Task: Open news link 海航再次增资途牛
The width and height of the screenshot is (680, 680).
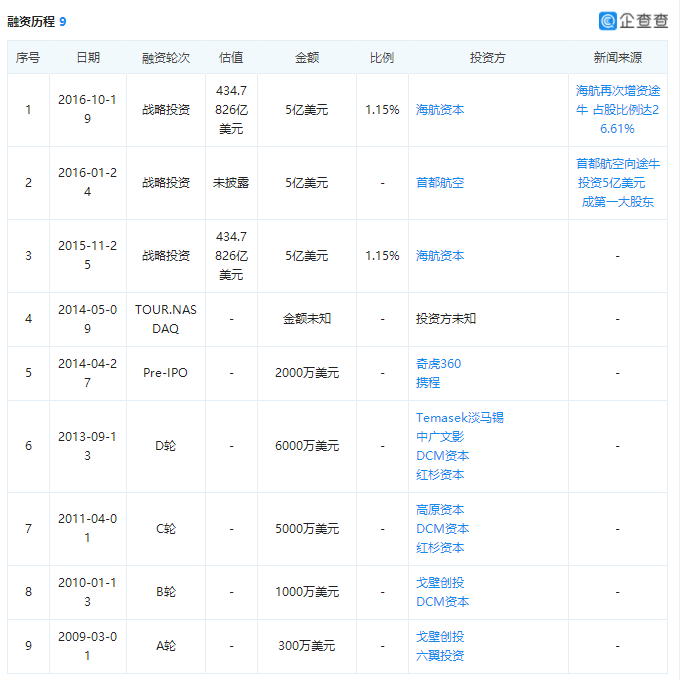Action: pyautogui.click(x=618, y=110)
